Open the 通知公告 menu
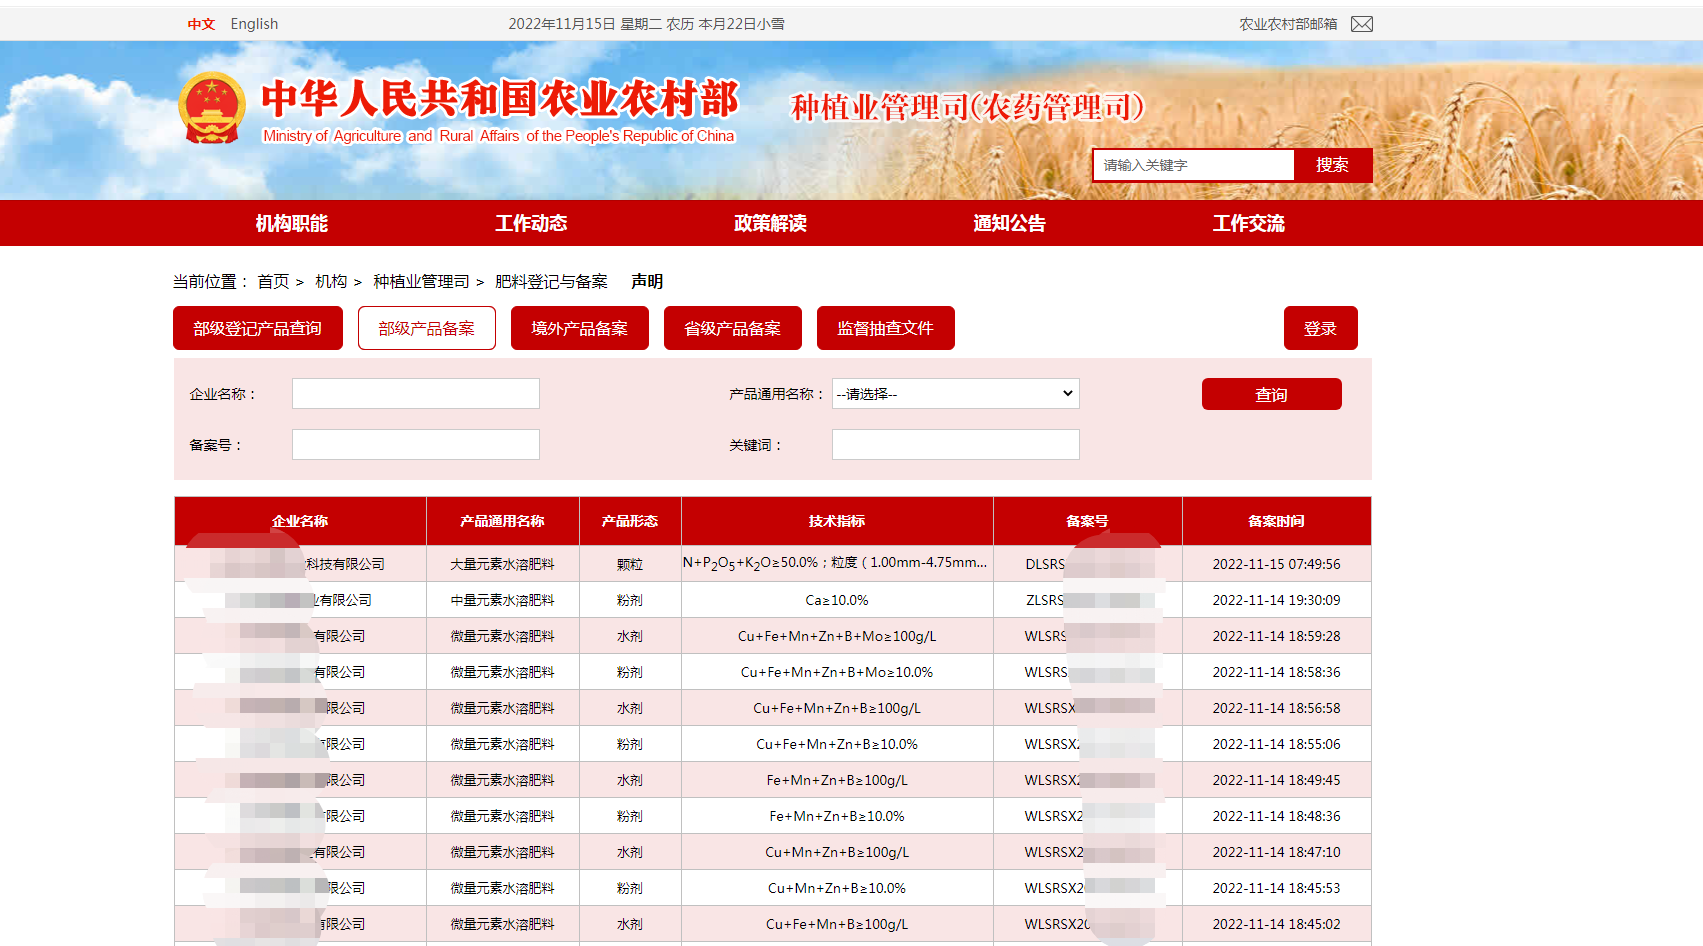This screenshot has width=1703, height=946. point(1009,223)
